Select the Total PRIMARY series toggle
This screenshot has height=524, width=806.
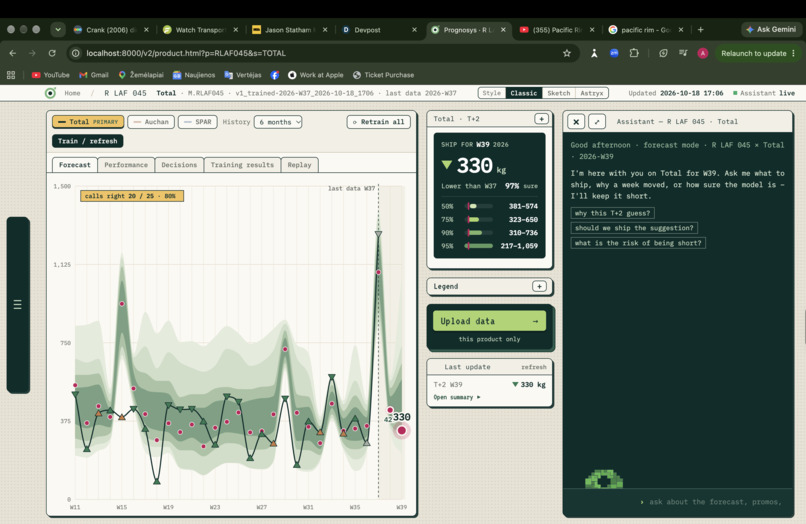[x=88, y=122]
